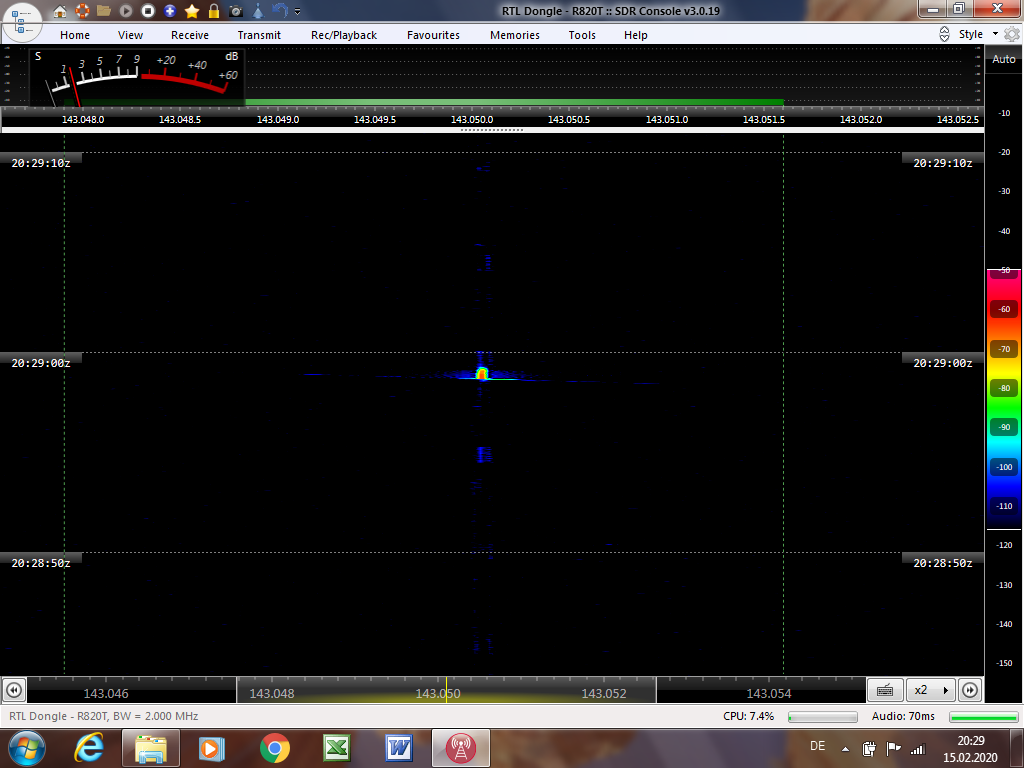Click the waterfall color scale gradient bar
The height and width of the screenshot is (768, 1024).
click(1004, 398)
